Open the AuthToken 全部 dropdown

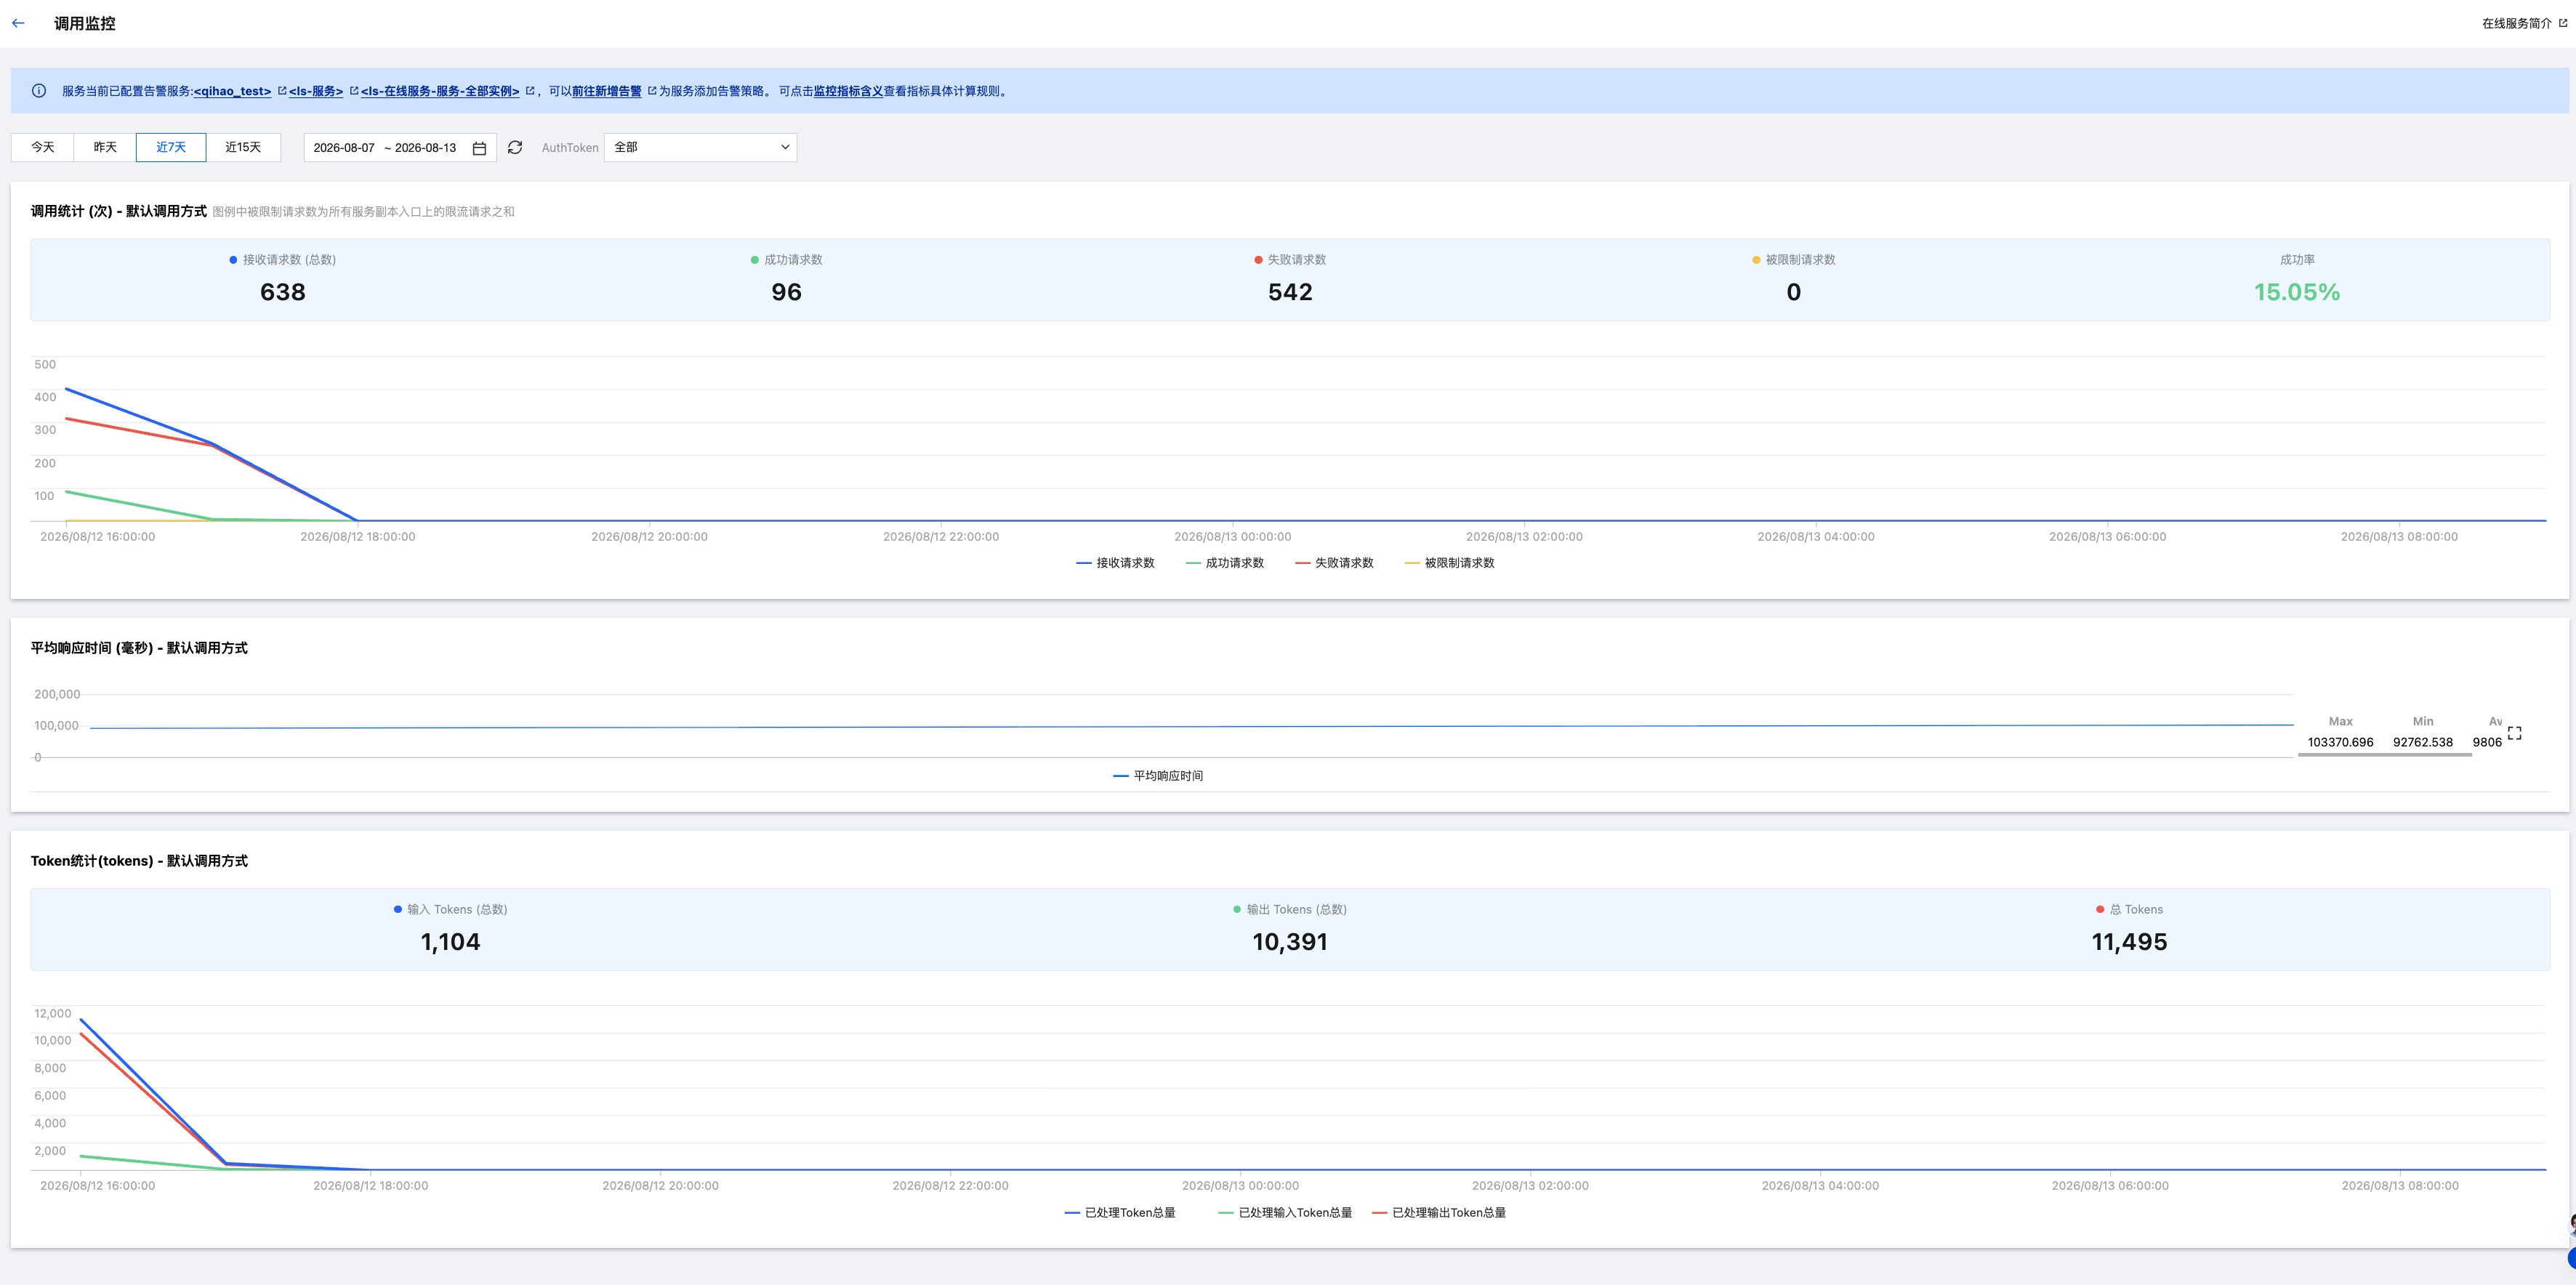pyautogui.click(x=700, y=147)
